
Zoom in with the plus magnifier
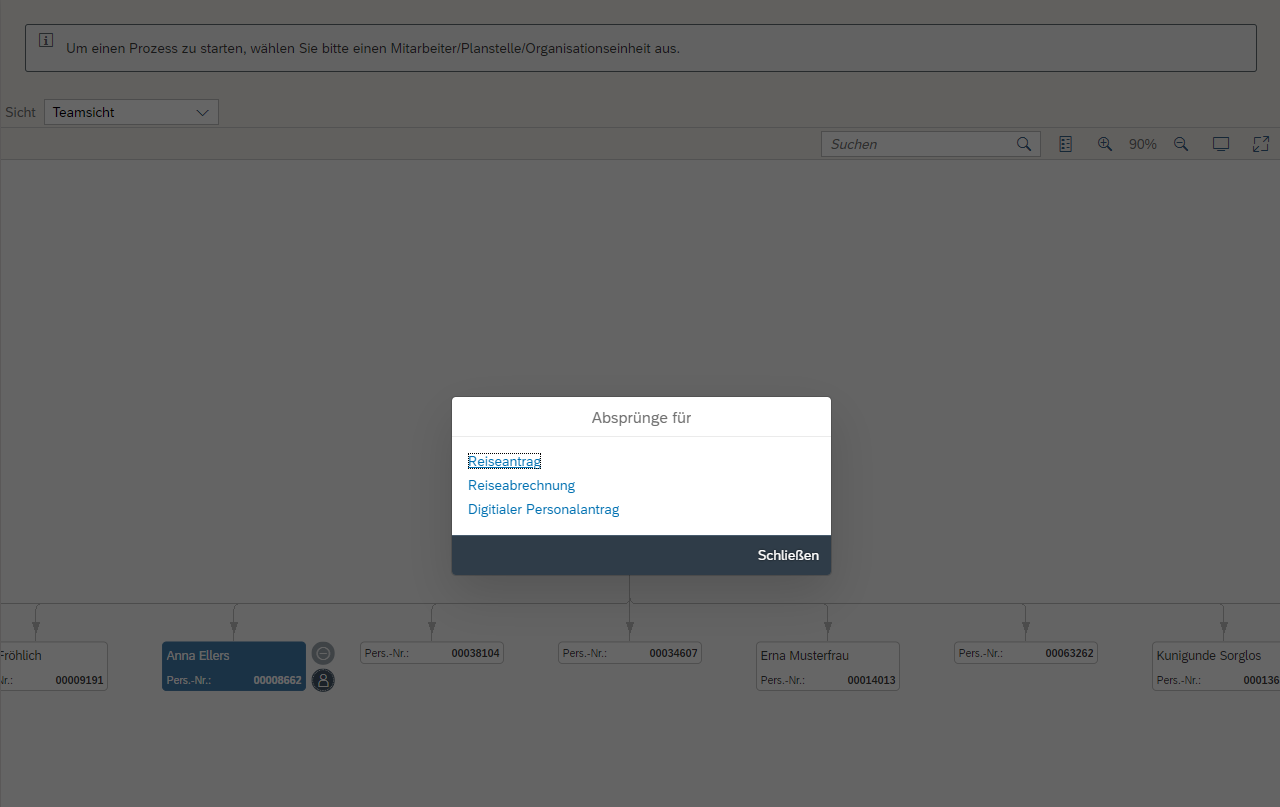[x=1105, y=144]
